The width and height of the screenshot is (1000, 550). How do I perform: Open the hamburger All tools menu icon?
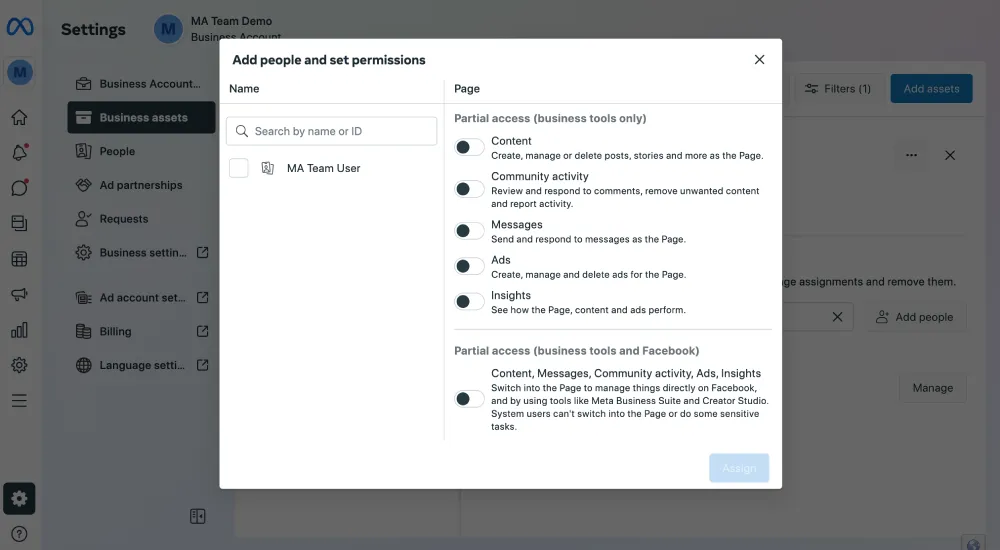coord(19,401)
